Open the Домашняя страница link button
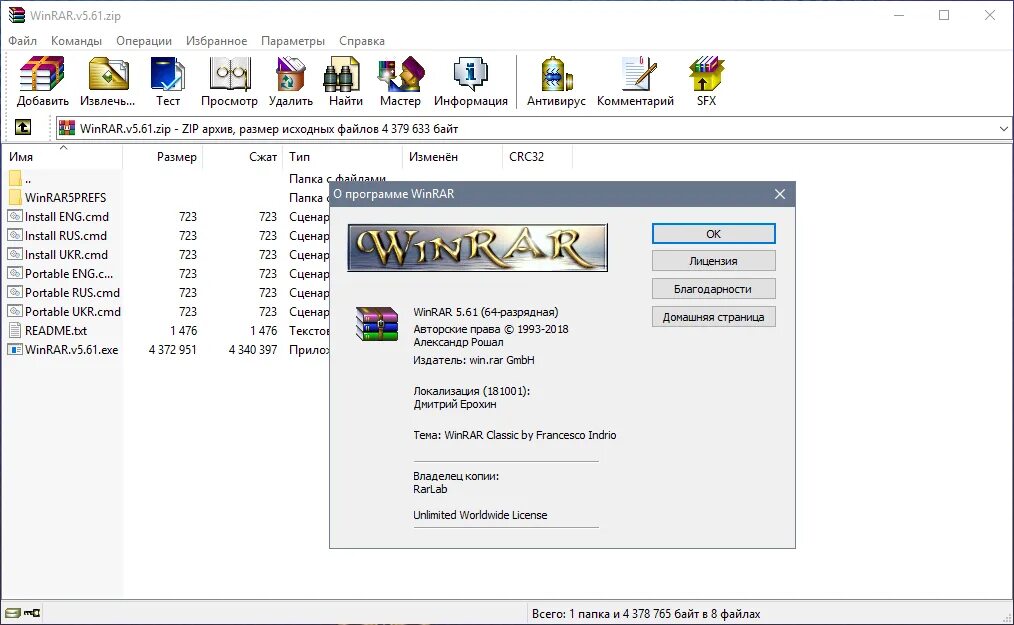Screen dimensions: 1014x625 (x=712, y=316)
